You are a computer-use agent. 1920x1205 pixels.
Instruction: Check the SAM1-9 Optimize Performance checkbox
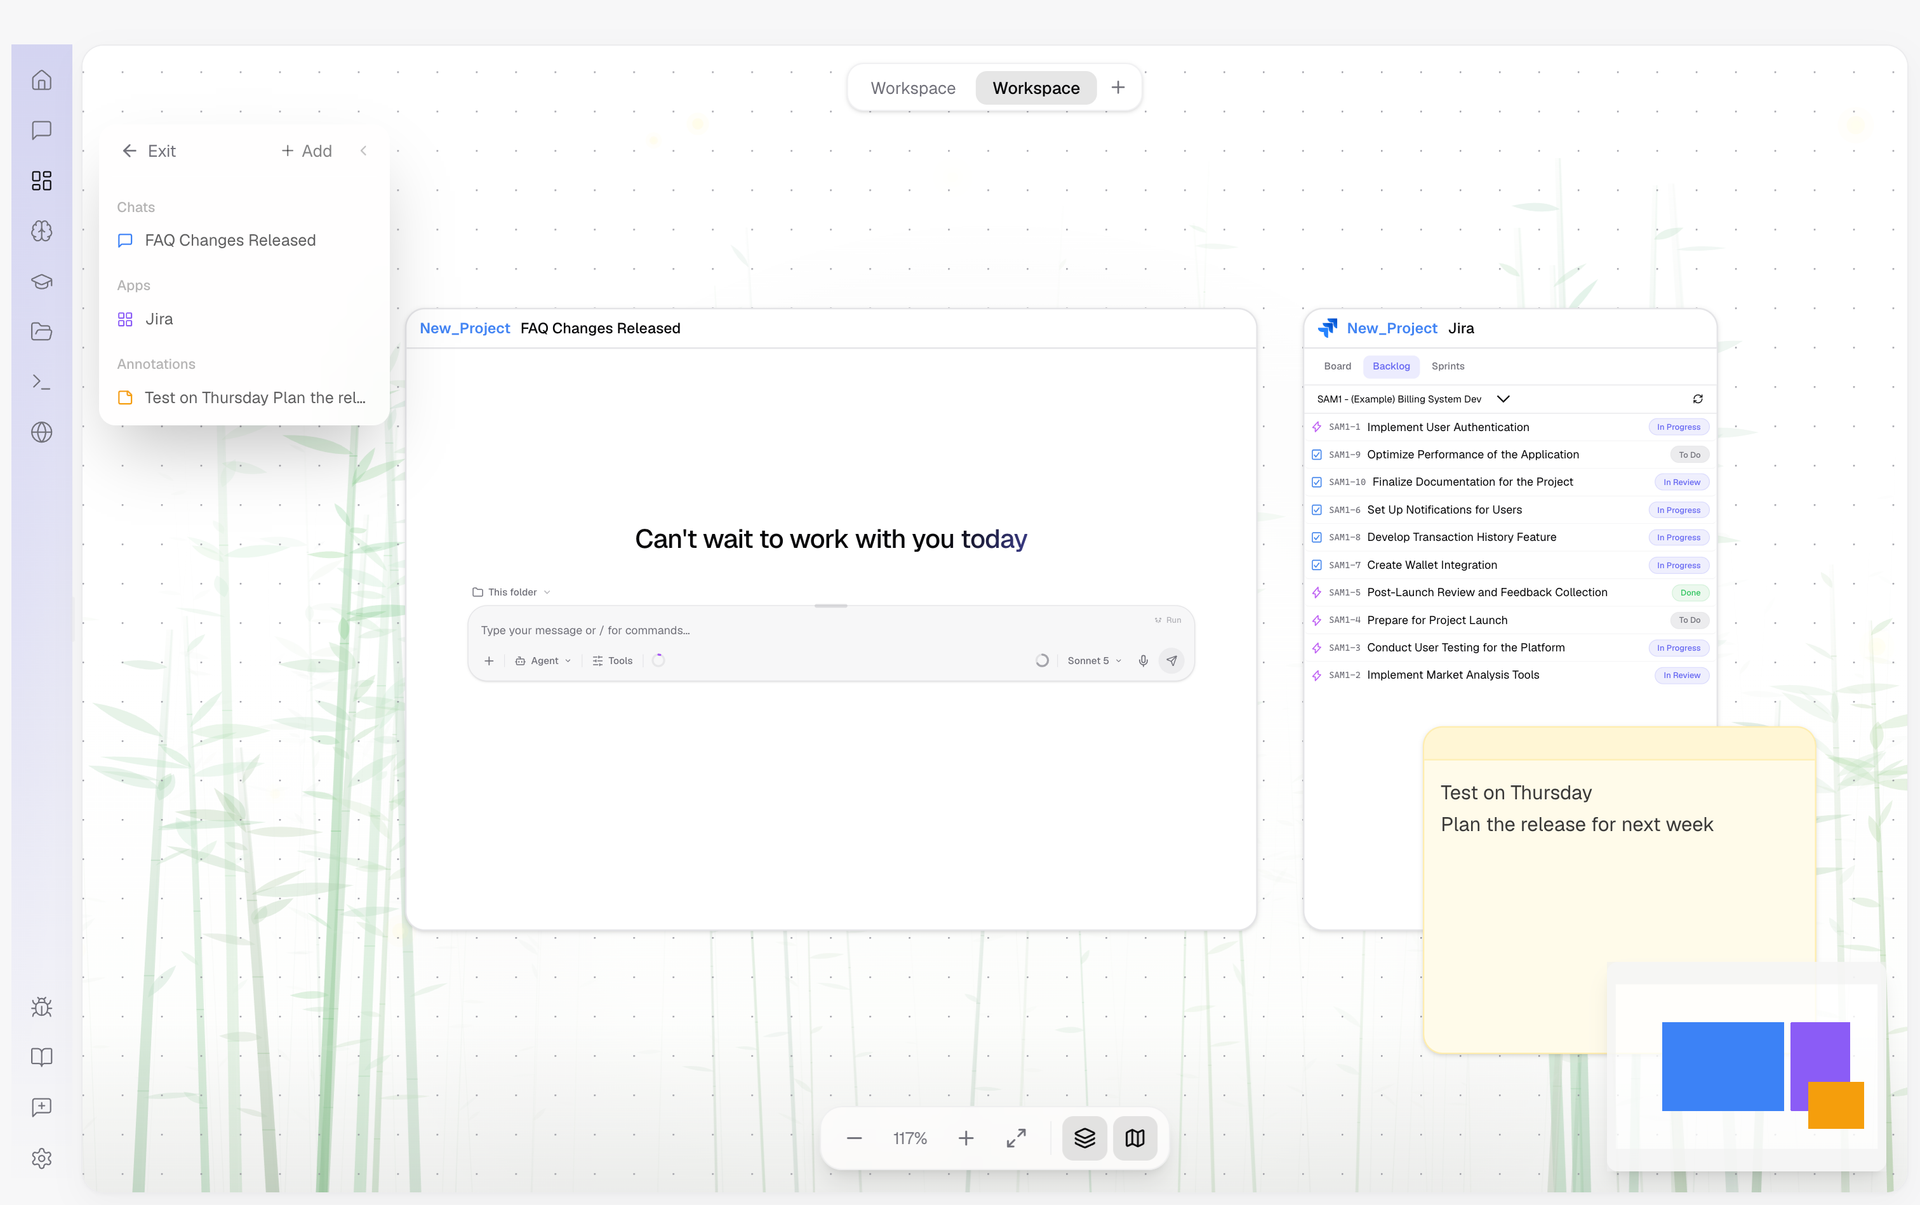pos(1317,455)
